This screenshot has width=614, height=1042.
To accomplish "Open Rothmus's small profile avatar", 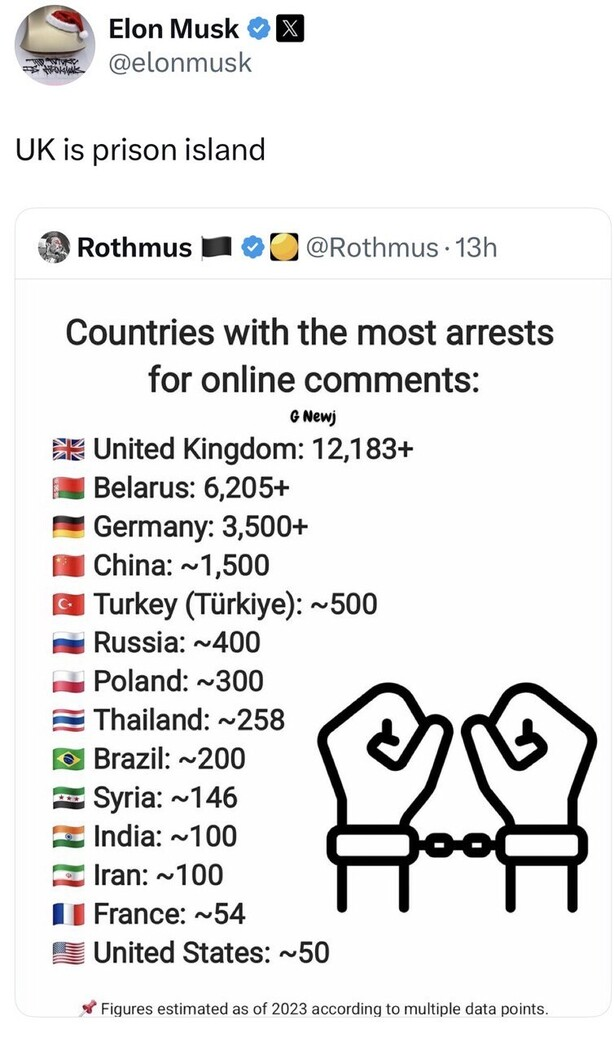I will click(53, 246).
